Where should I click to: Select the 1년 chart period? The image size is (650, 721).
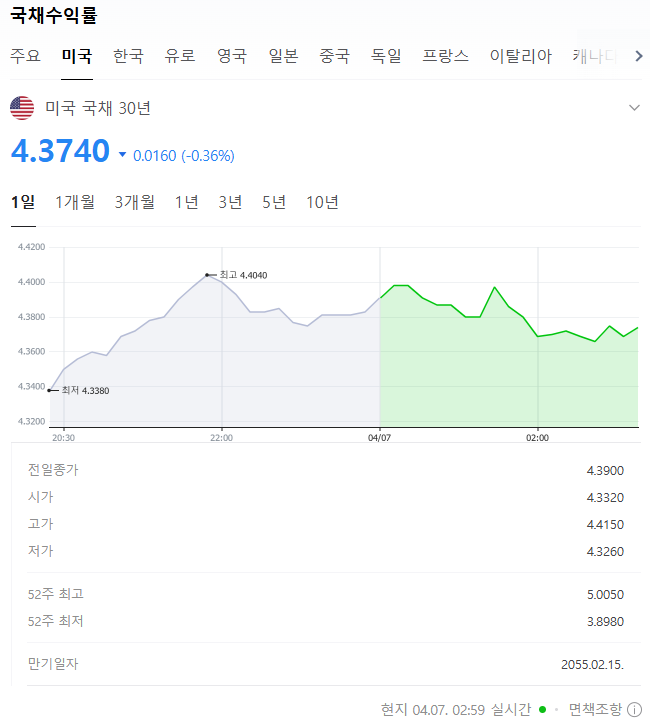pyautogui.click(x=187, y=202)
